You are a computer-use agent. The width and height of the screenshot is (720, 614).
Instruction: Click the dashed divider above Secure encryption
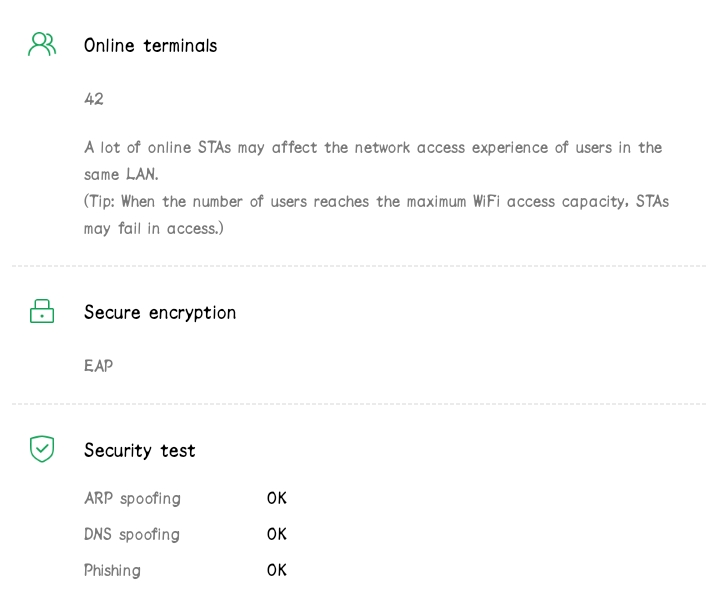click(358, 266)
